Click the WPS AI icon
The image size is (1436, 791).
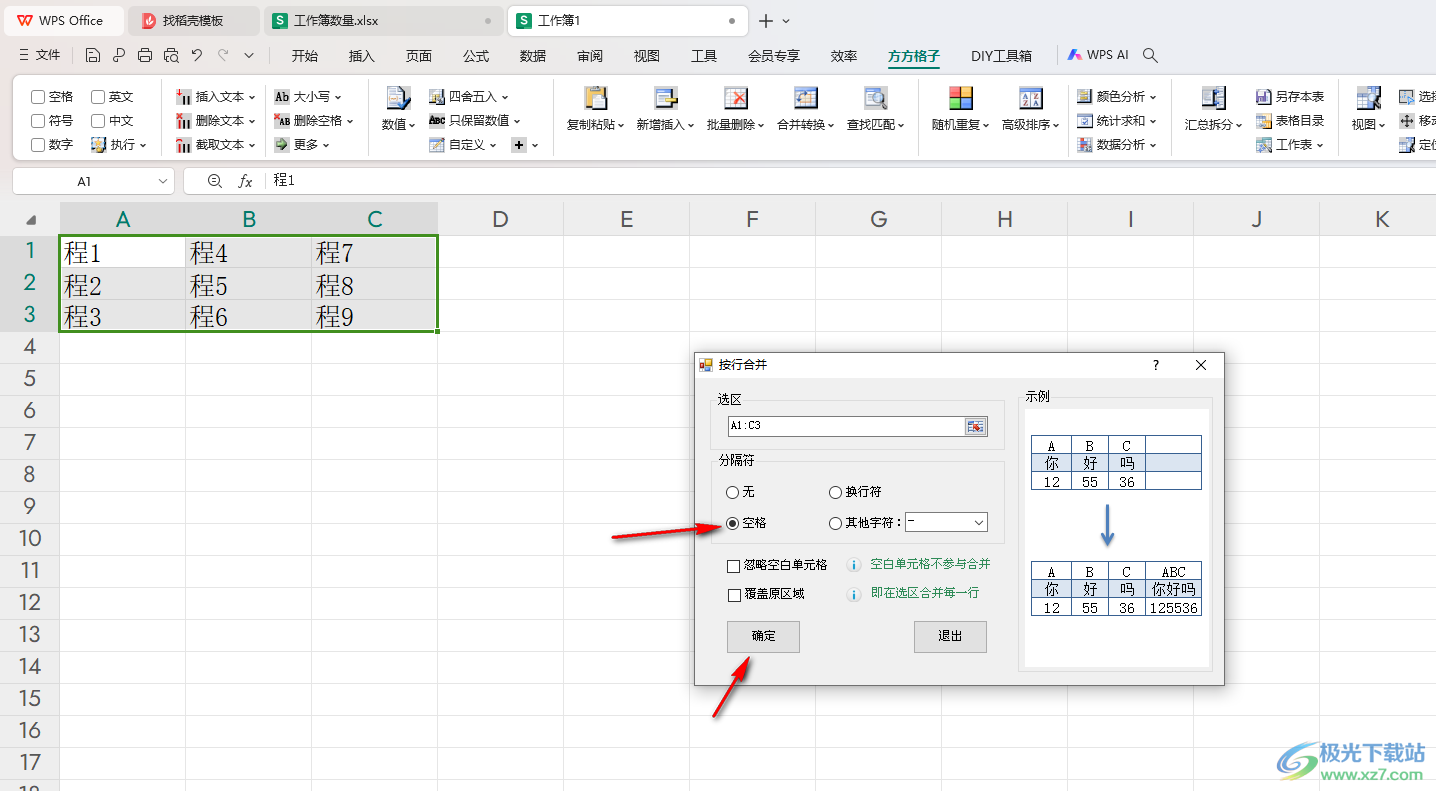point(1075,55)
